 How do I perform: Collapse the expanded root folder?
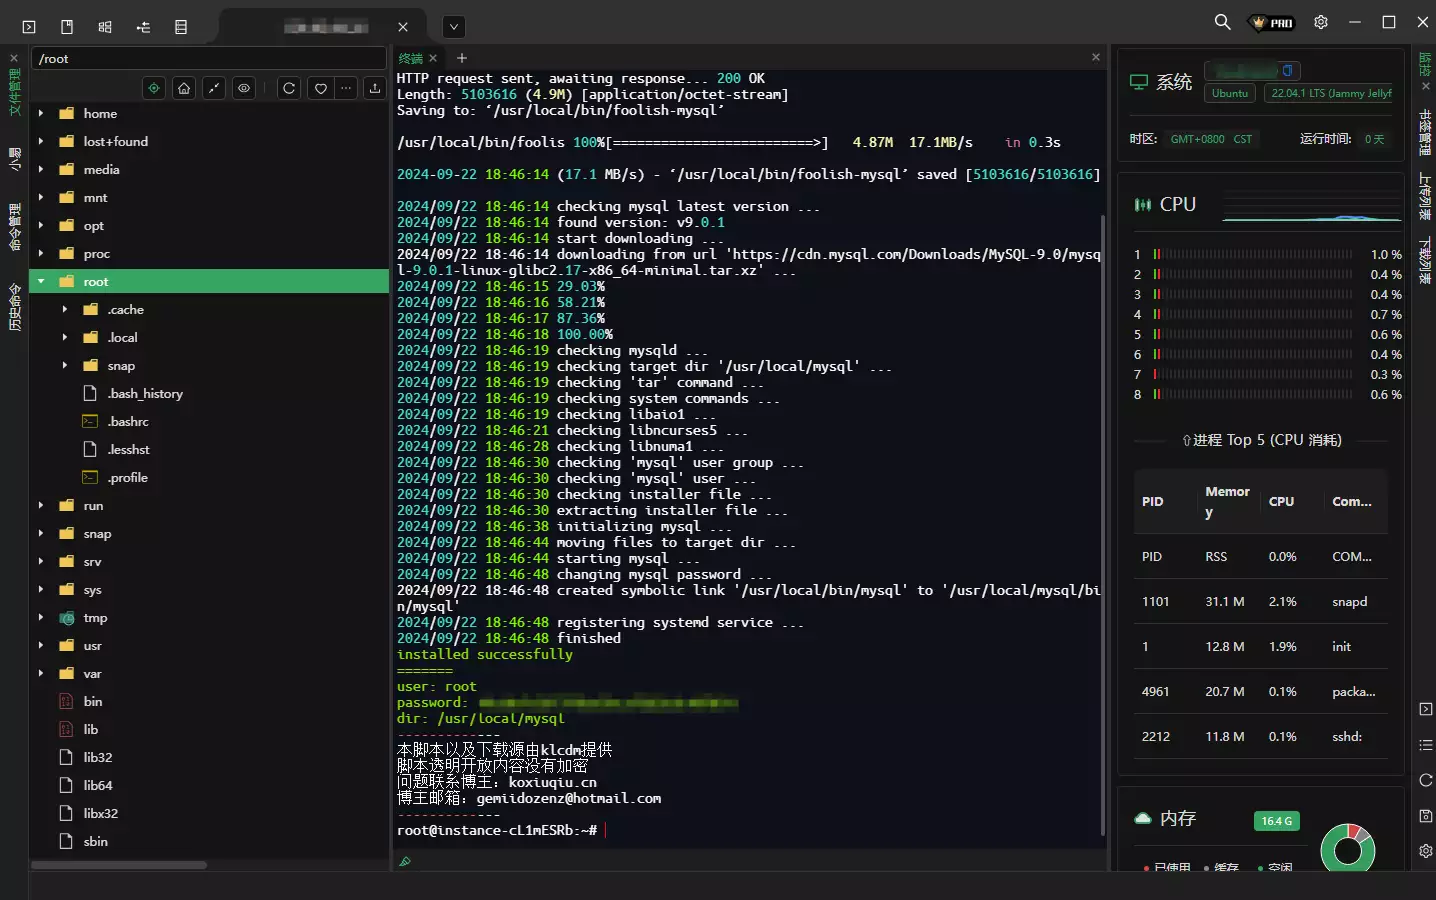coord(41,282)
